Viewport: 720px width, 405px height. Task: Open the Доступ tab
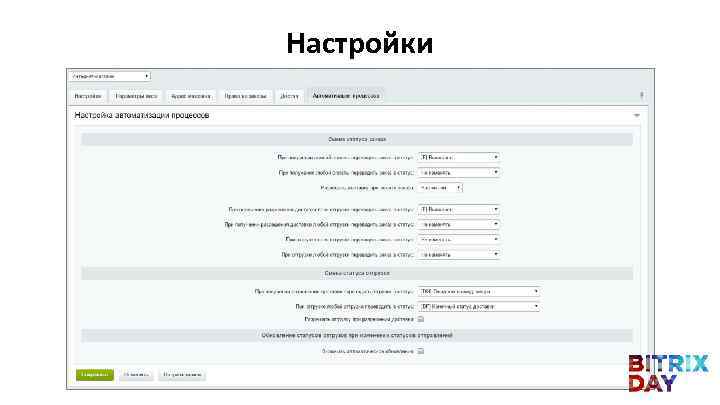click(289, 96)
